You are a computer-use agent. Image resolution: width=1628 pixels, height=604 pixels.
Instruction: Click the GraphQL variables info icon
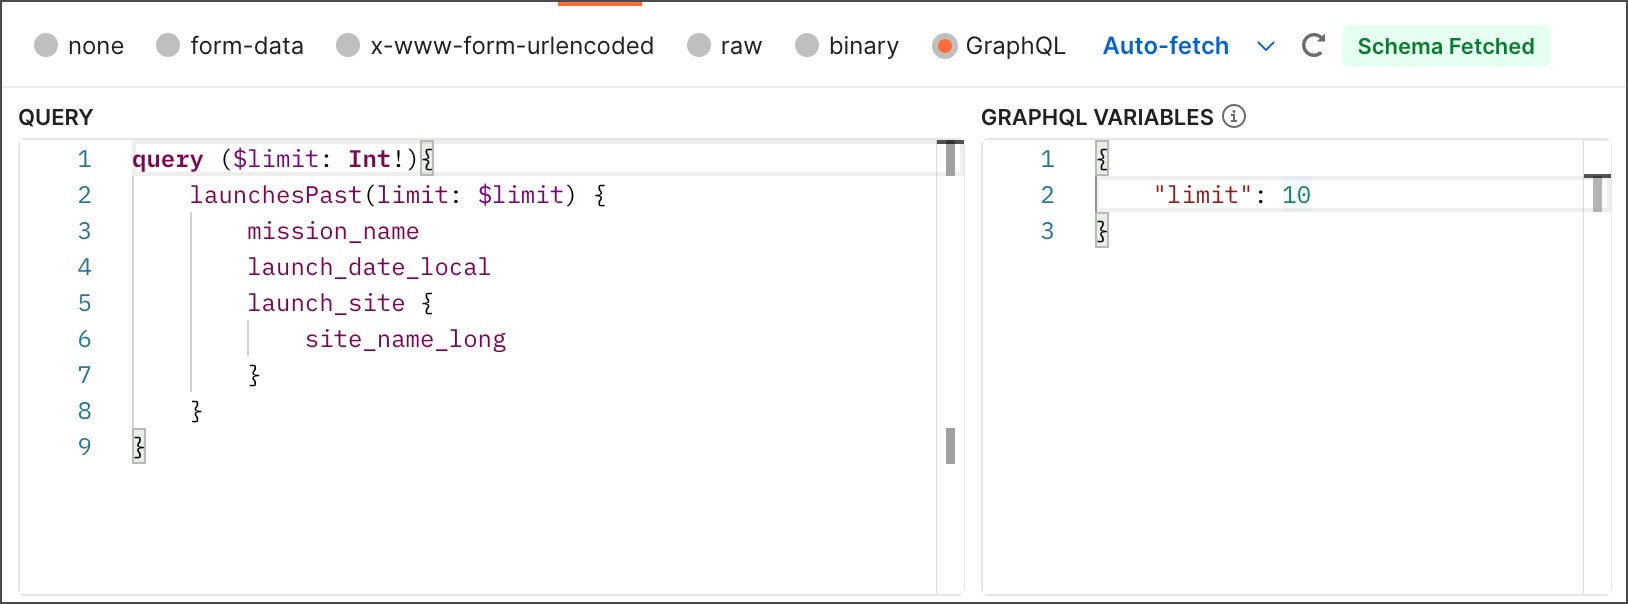pos(1234,116)
